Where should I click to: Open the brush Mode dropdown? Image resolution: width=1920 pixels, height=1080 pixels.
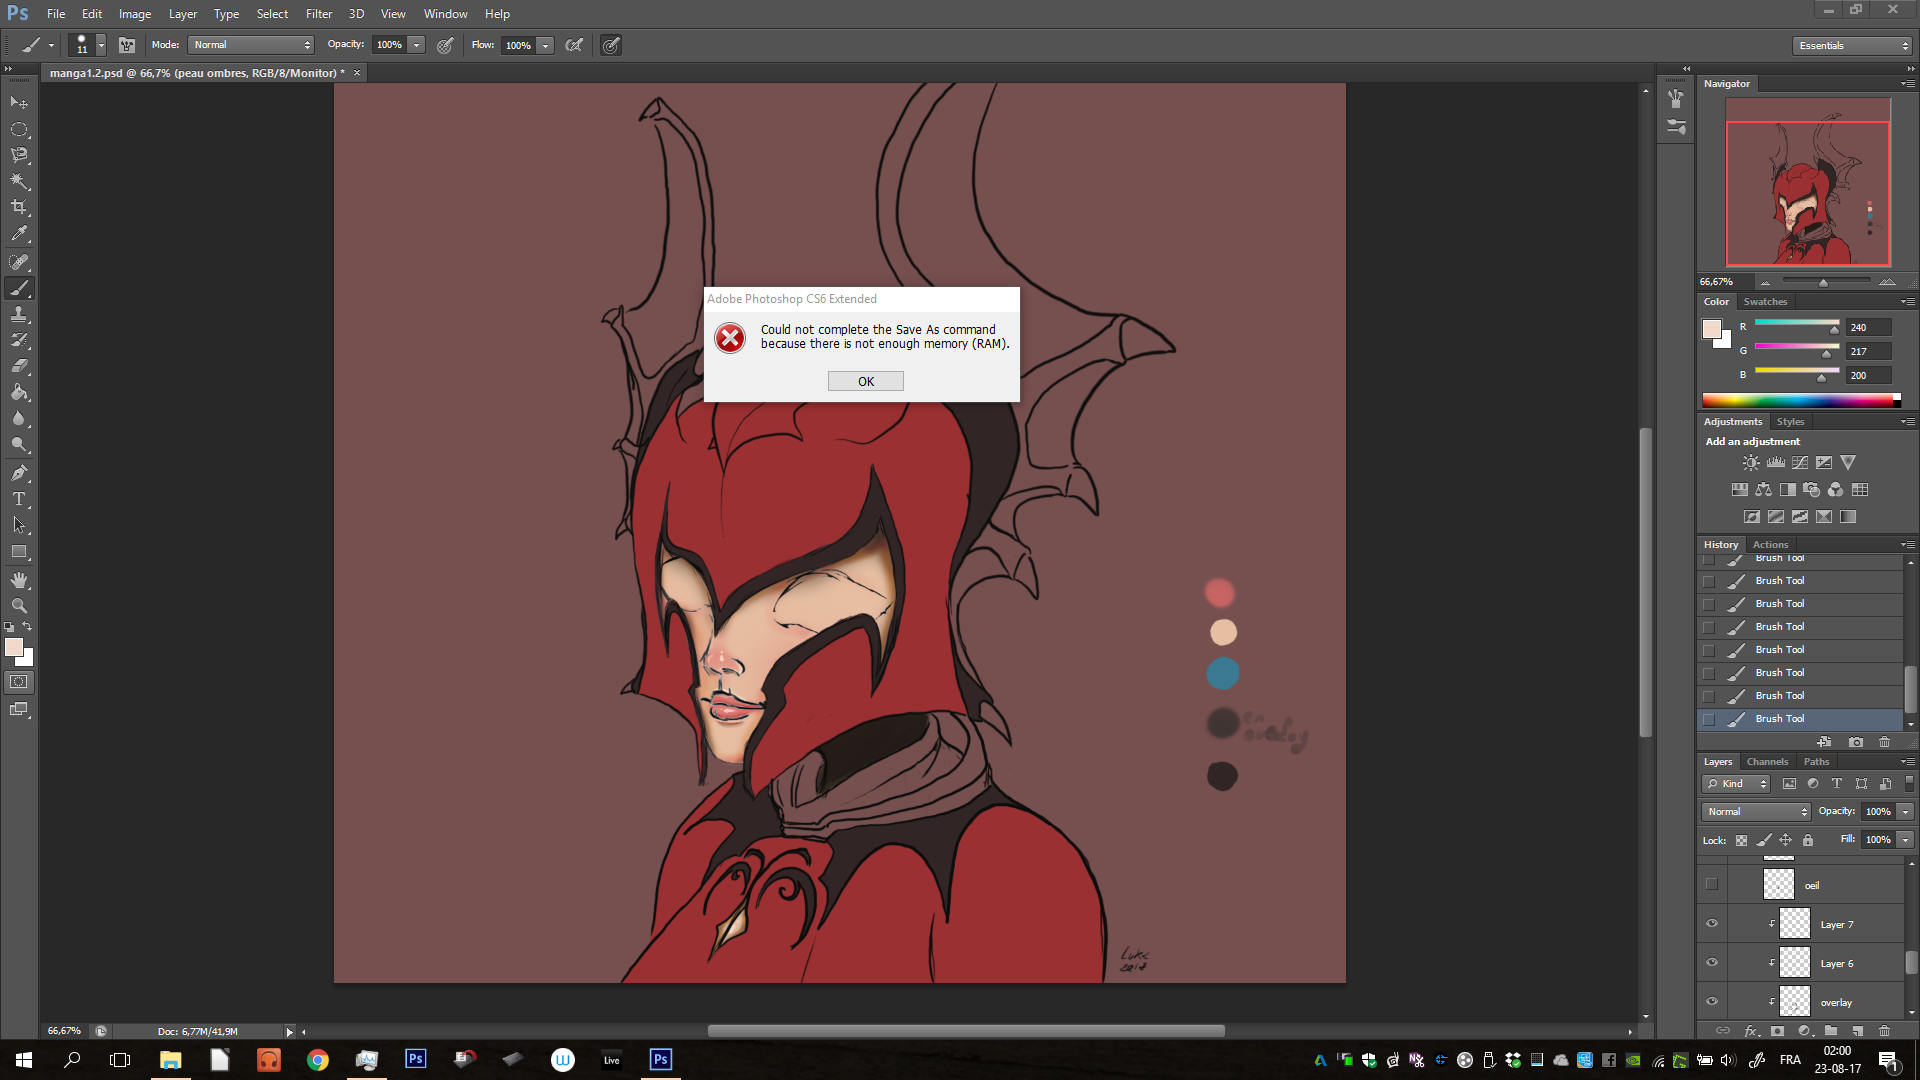(x=252, y=45)
